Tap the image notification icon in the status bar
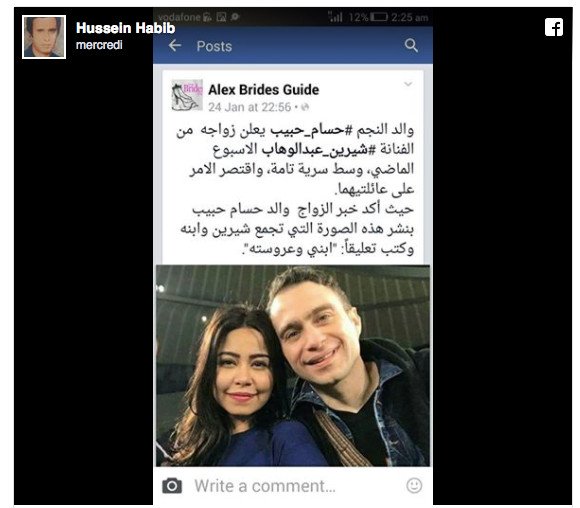The image size is (580, 508). click(x=221, y=17)
